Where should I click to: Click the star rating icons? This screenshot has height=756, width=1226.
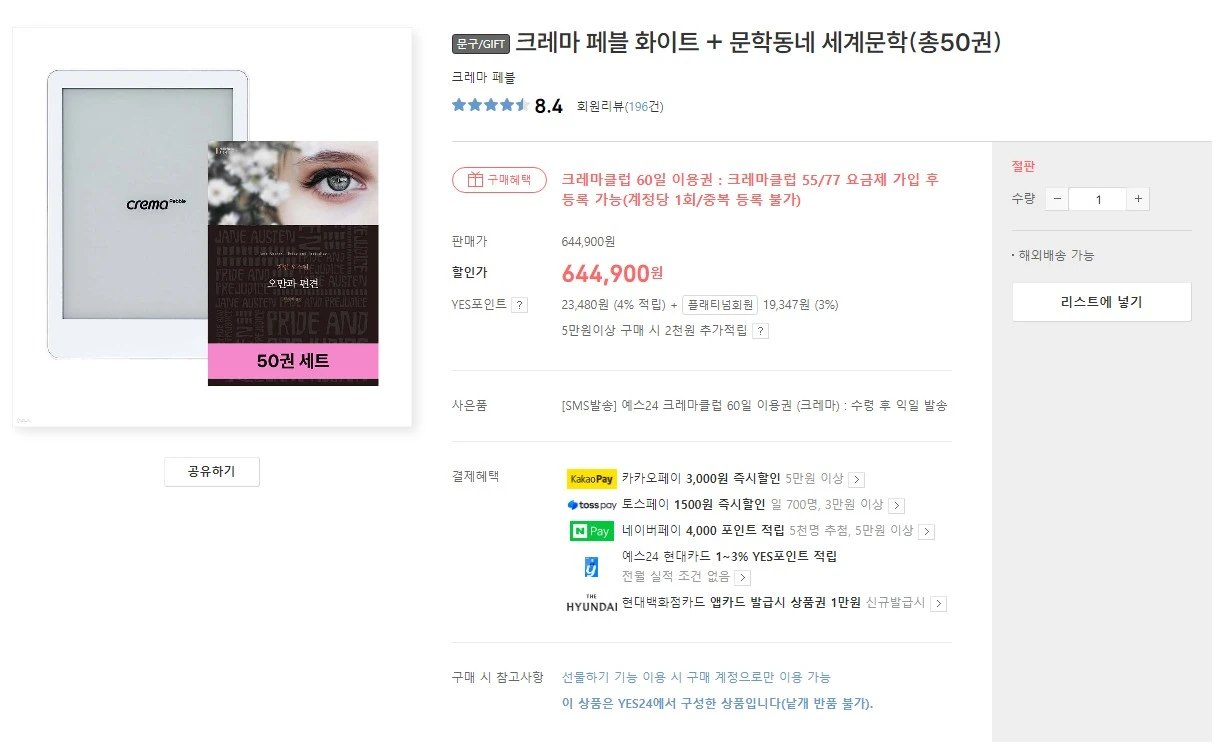[490, 105]
